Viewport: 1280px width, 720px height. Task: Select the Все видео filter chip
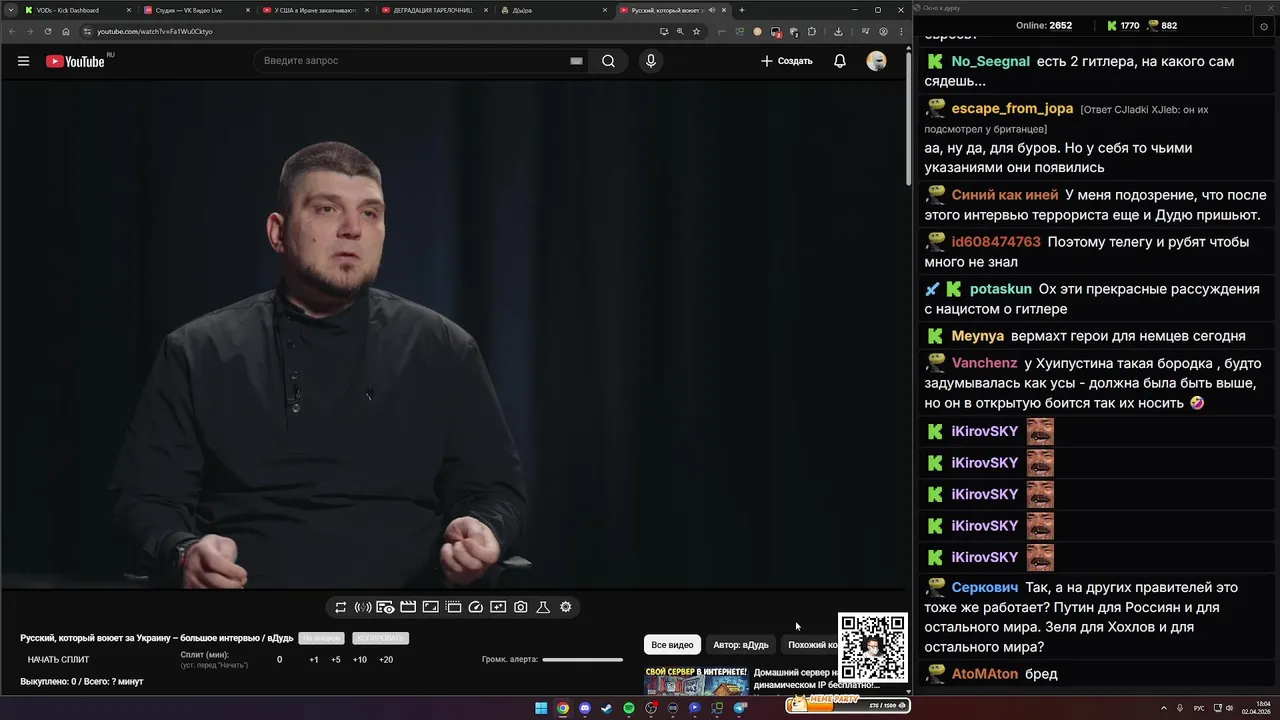[672, 645]
